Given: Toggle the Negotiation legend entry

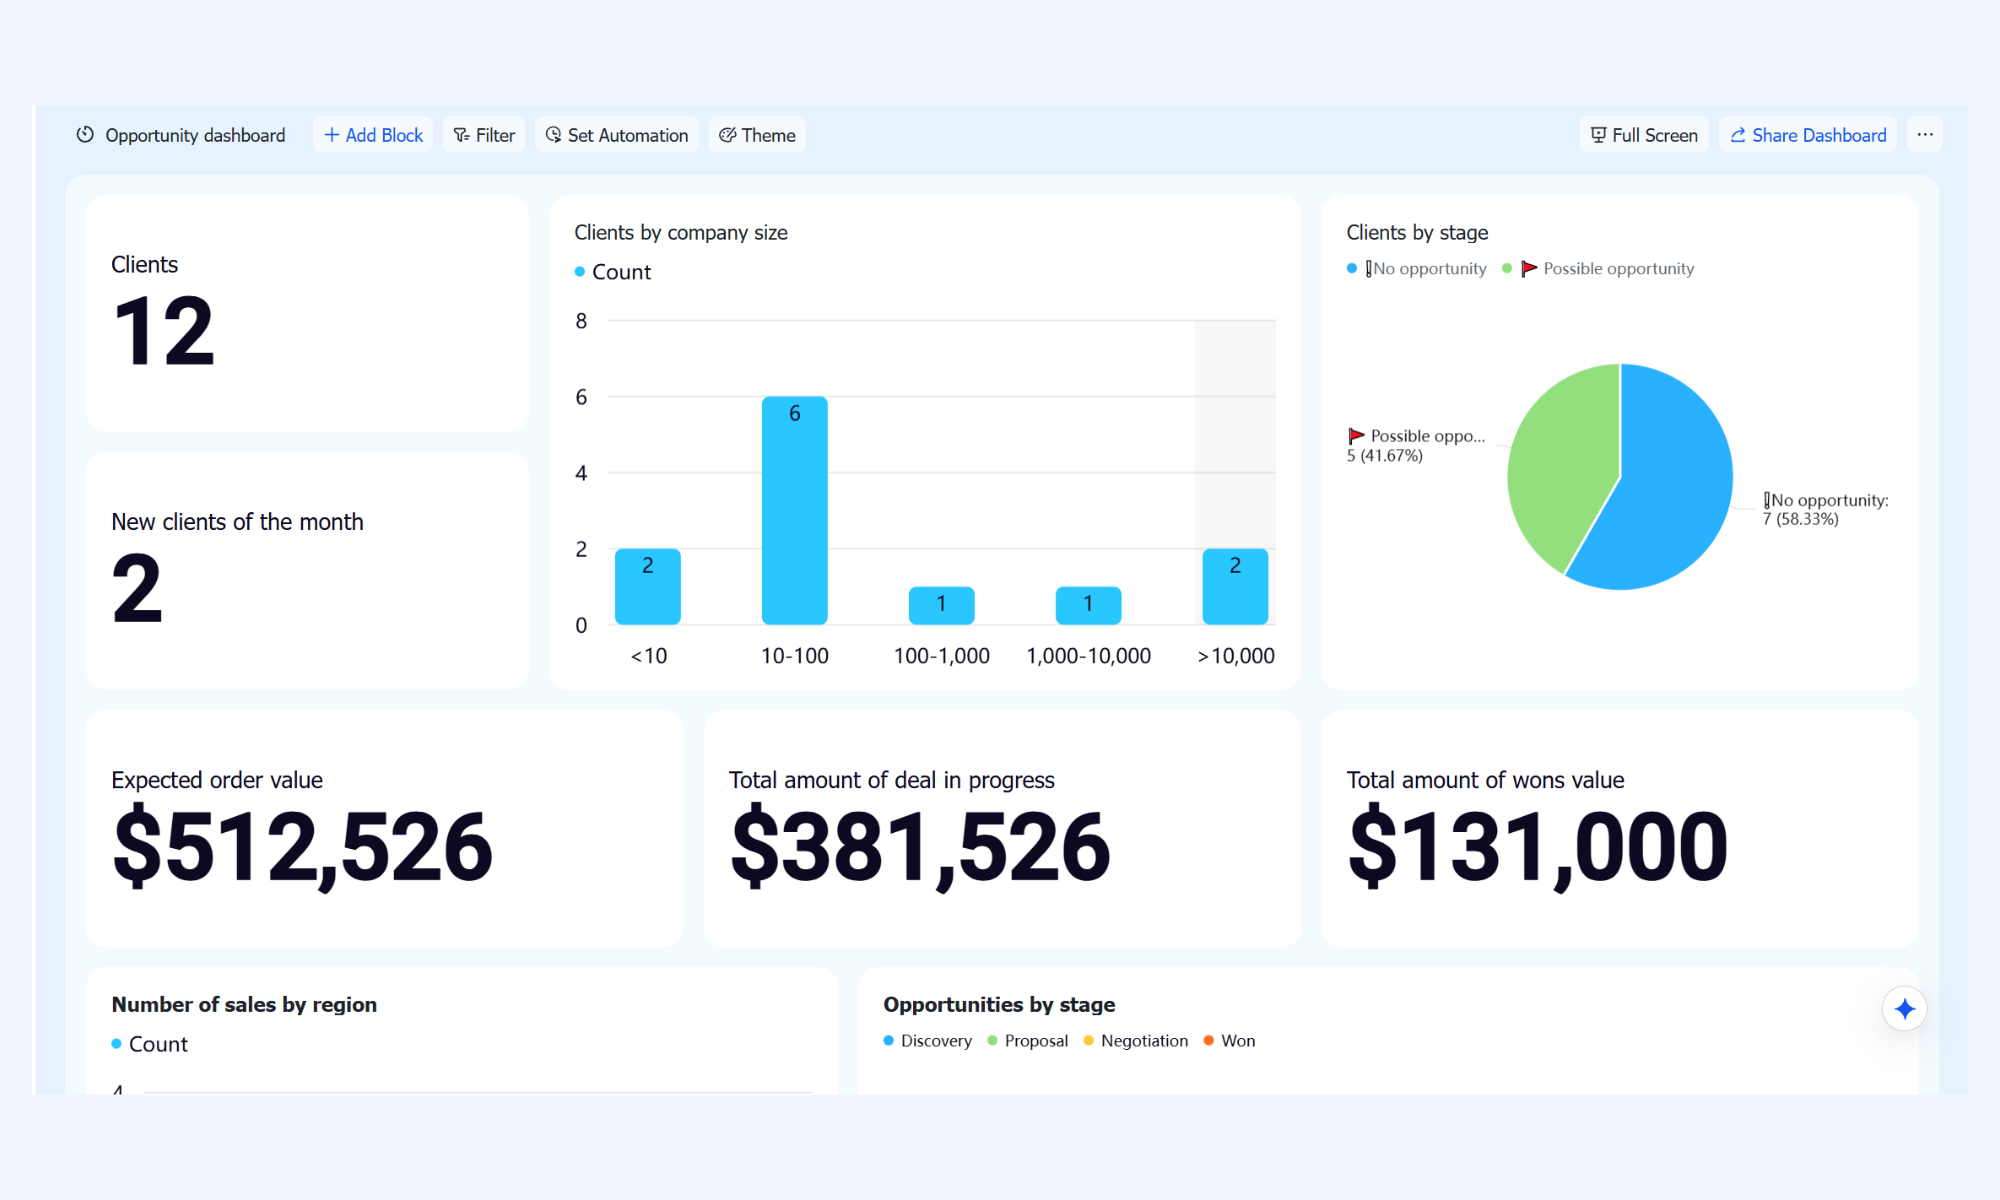Looking at the screenshot, I should pos(1135,1041).
